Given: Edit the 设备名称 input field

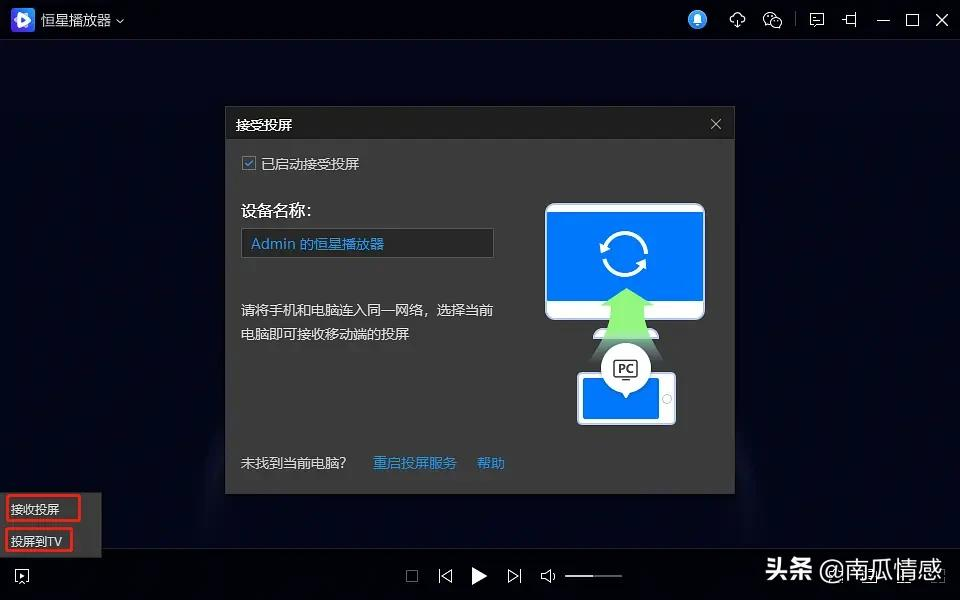Looking at the screenshot, I should [367, 243].
